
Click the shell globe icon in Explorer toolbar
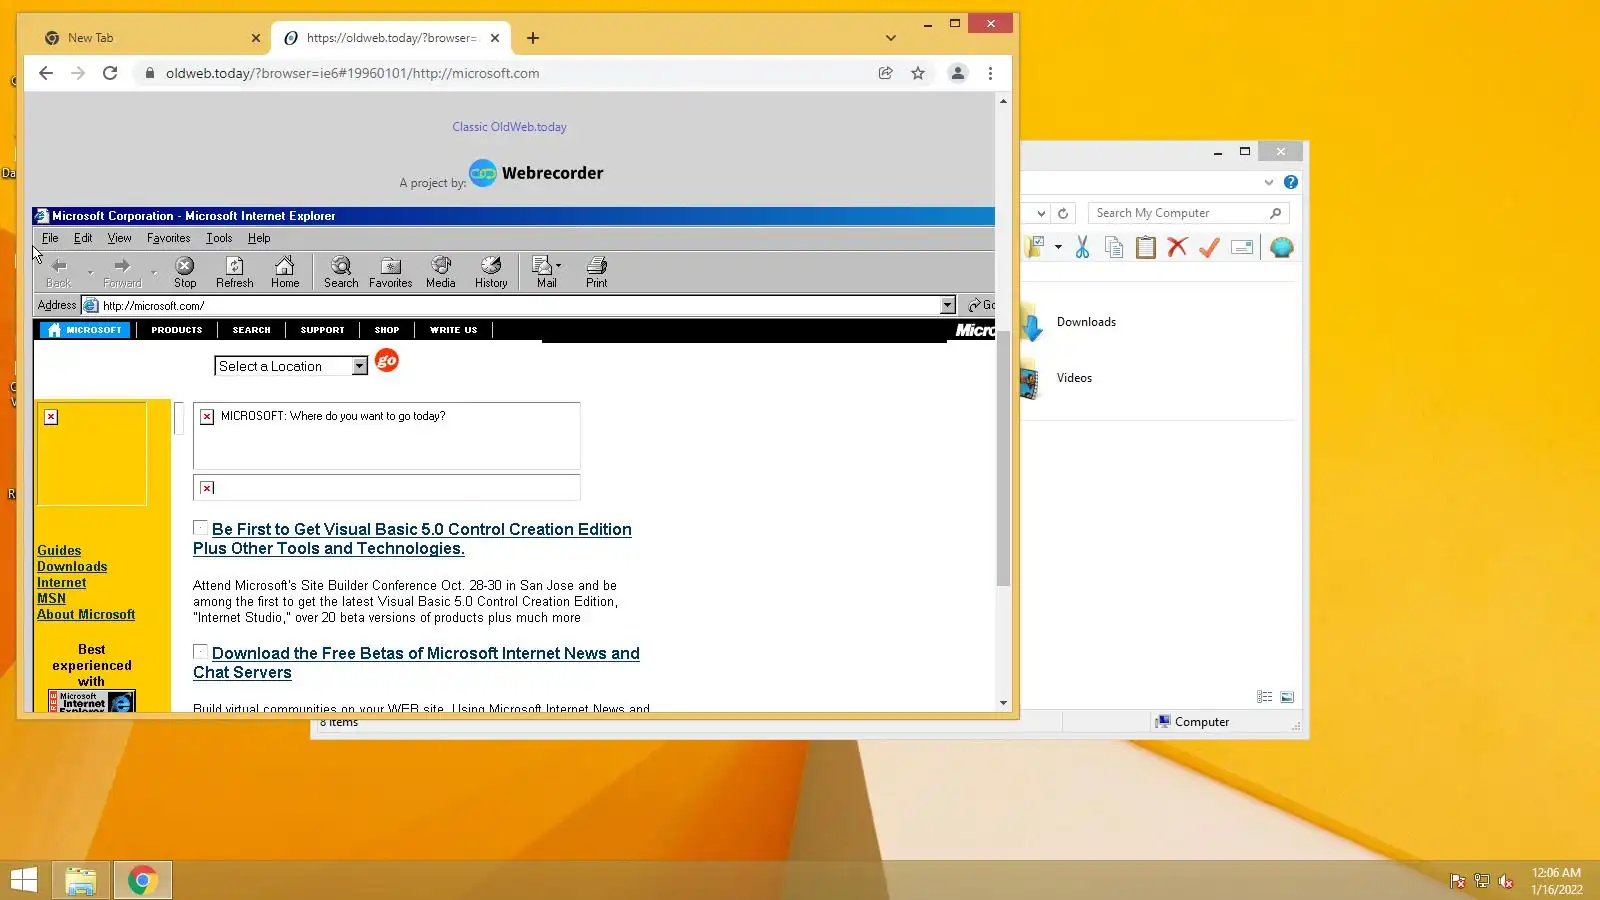pyautogui.click(x=1281, y=247)
